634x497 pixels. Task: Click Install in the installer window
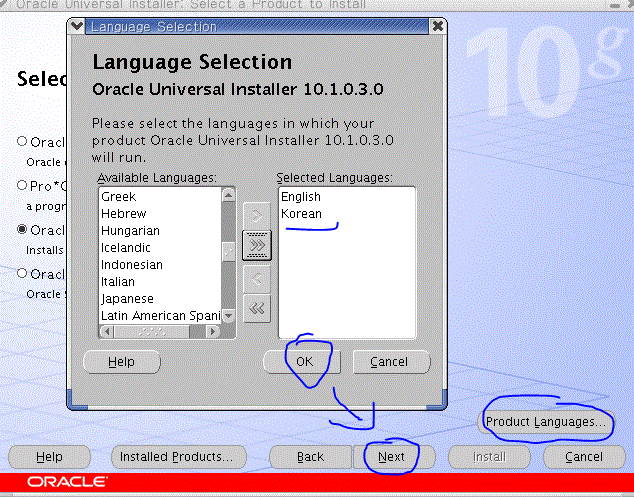tap(489, 457)
